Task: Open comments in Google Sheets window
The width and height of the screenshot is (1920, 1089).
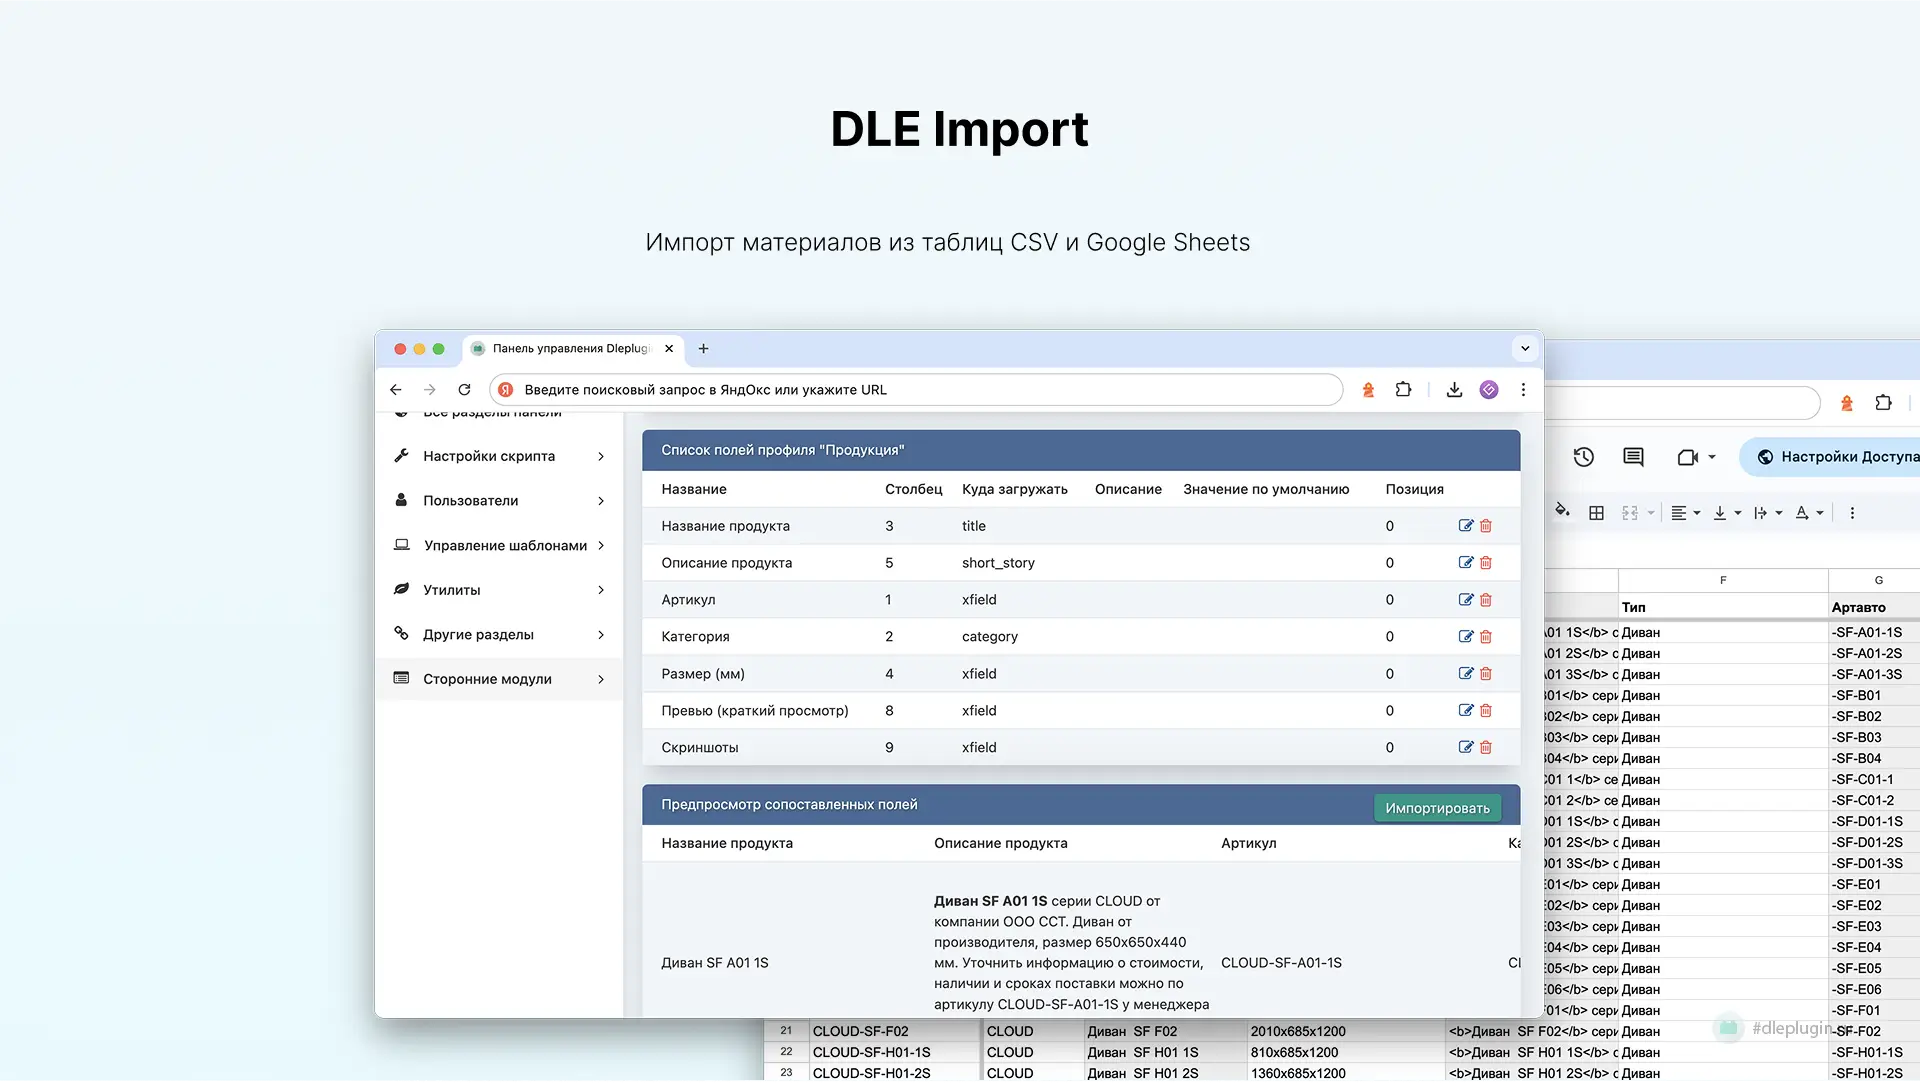Action: (1633, 457)
